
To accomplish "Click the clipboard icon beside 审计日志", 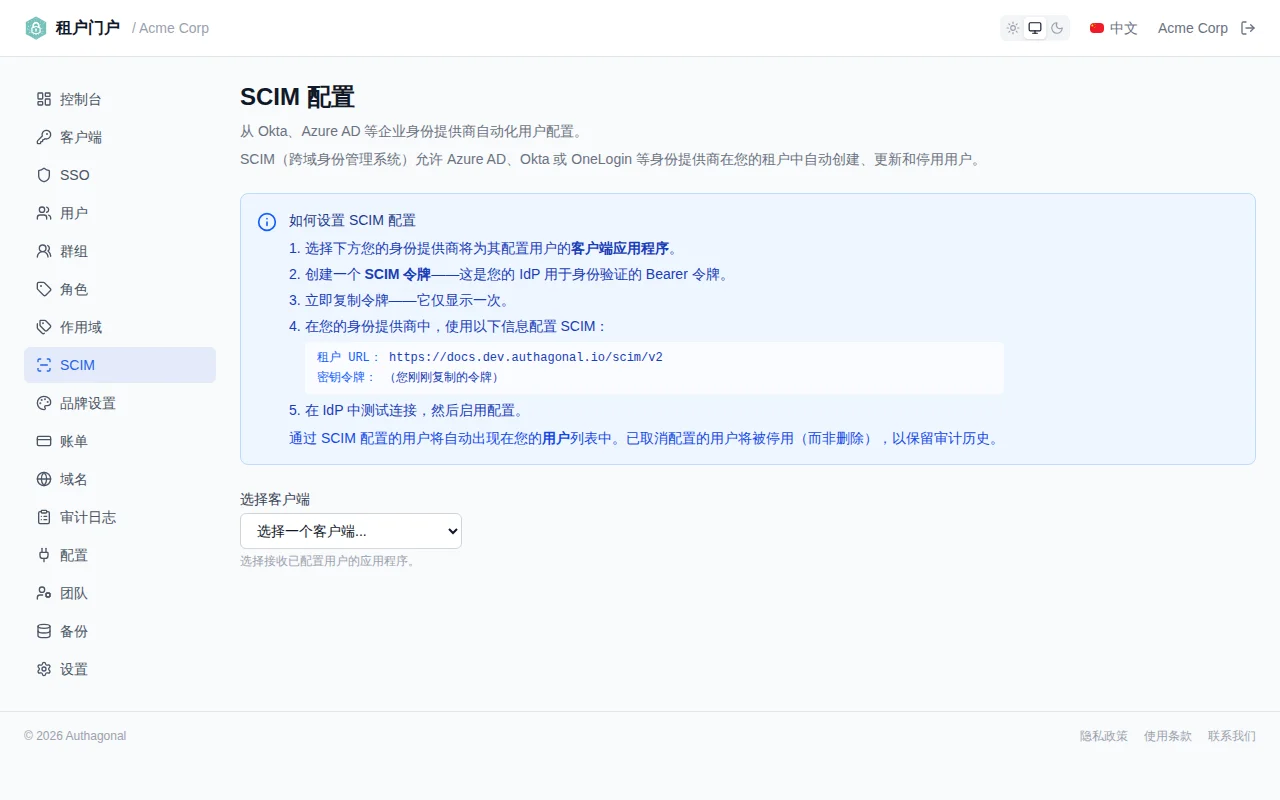I will (44, 517).
